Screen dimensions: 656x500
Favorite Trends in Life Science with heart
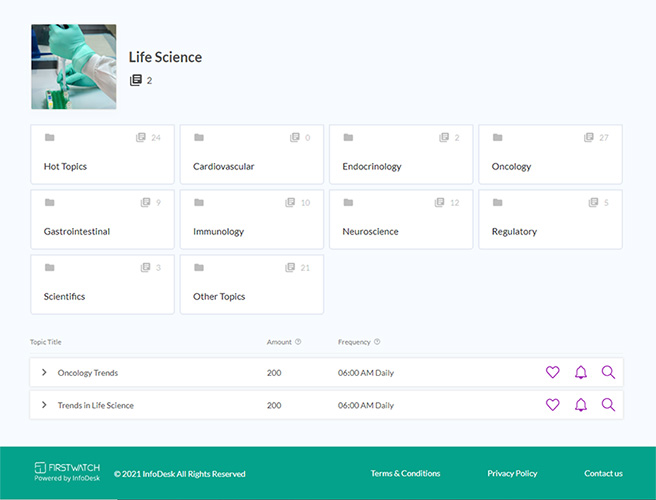pos(552,405)
